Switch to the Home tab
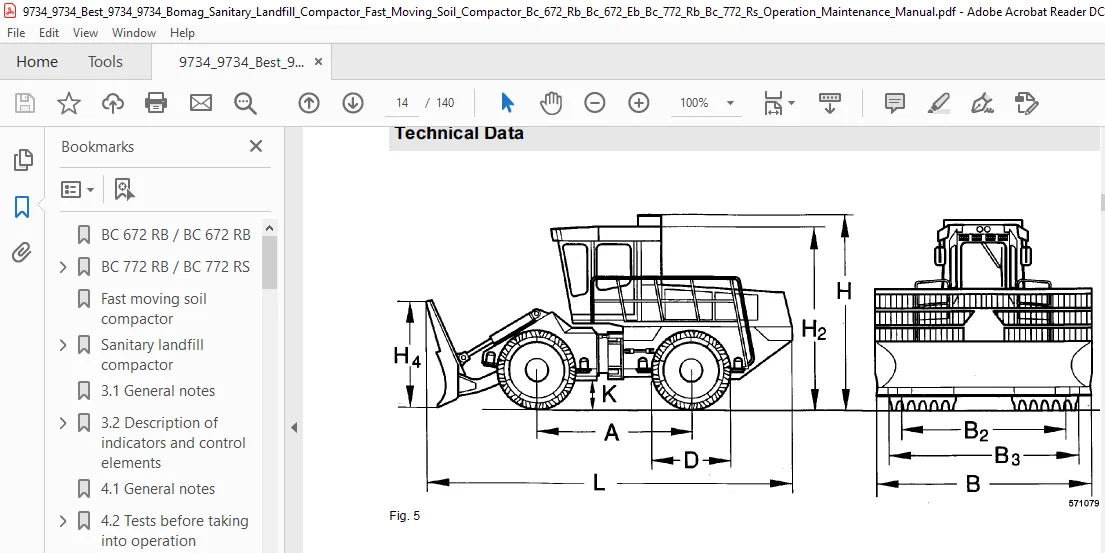 pos(37,62)
